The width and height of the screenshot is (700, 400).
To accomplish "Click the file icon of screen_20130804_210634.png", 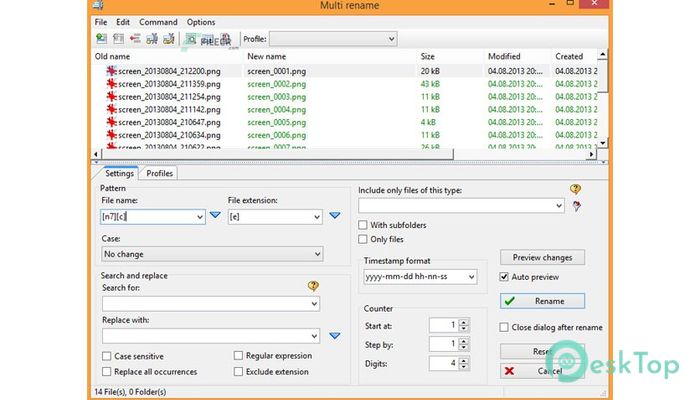I will (x=112, y=135).
